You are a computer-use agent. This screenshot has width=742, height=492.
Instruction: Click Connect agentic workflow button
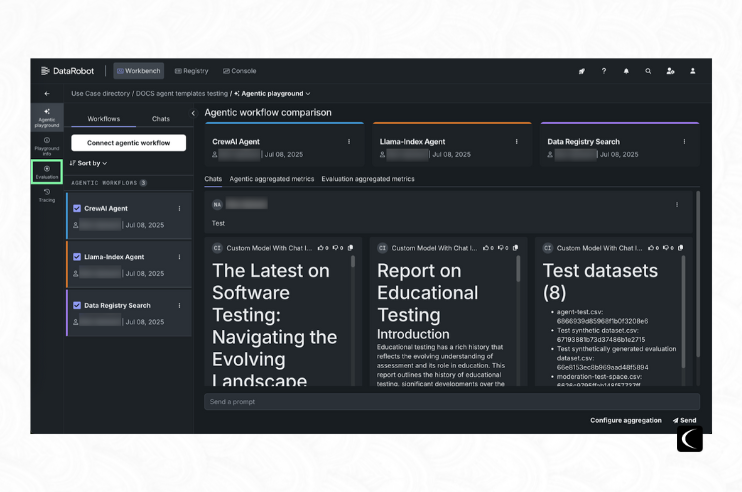[x=129, y=143]
